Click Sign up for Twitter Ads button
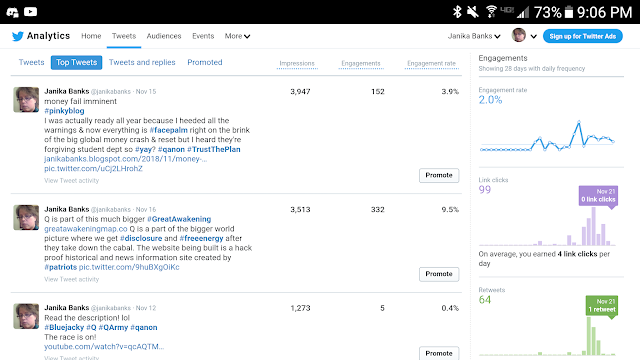Image resolution: width=640 pixels, height=360 pixels. pos(582,36)
